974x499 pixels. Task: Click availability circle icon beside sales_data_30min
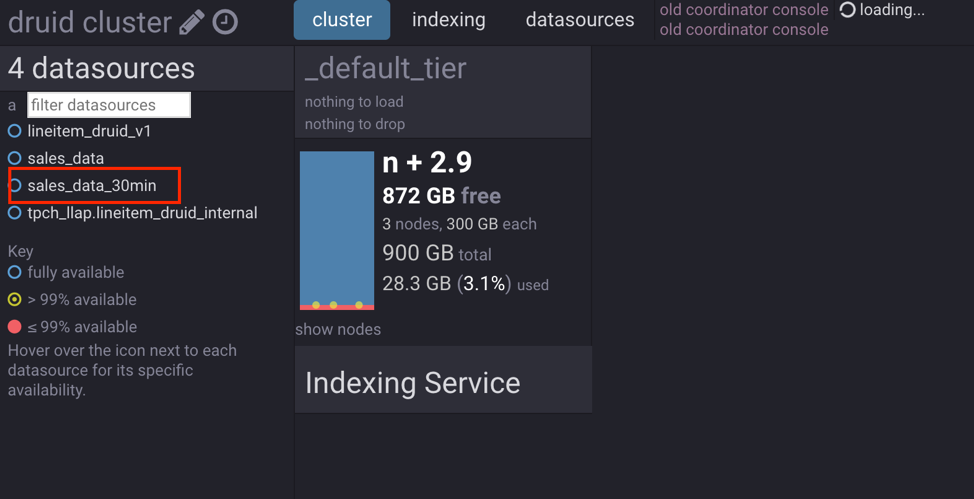14,186
